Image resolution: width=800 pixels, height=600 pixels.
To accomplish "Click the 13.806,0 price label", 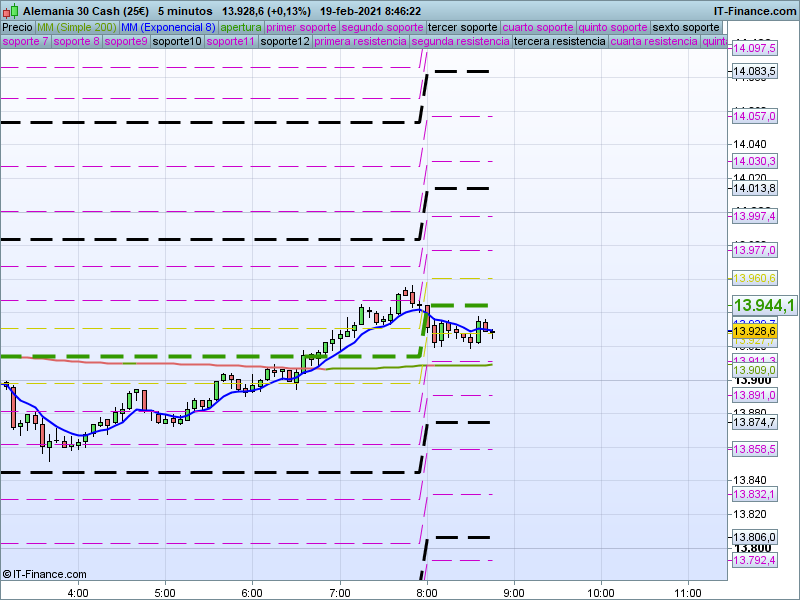I will point(754,537).
